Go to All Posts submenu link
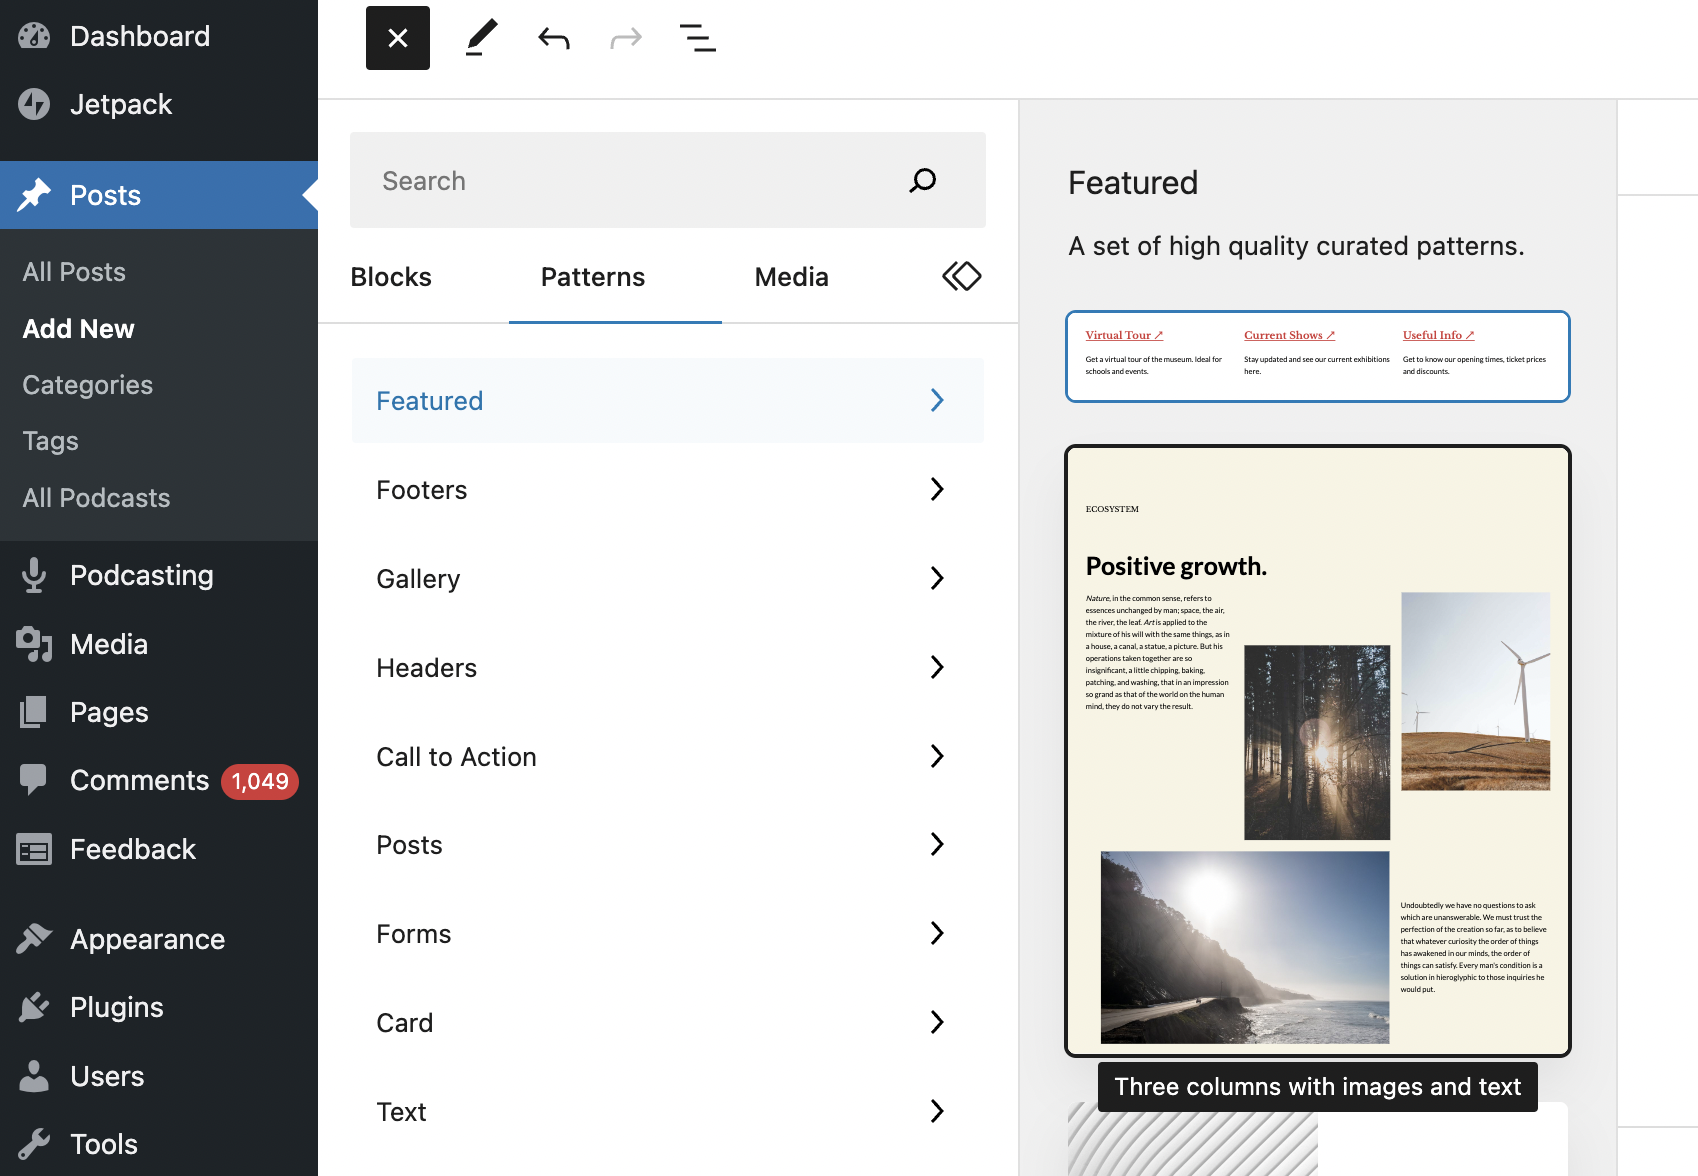 pos(74,272)
